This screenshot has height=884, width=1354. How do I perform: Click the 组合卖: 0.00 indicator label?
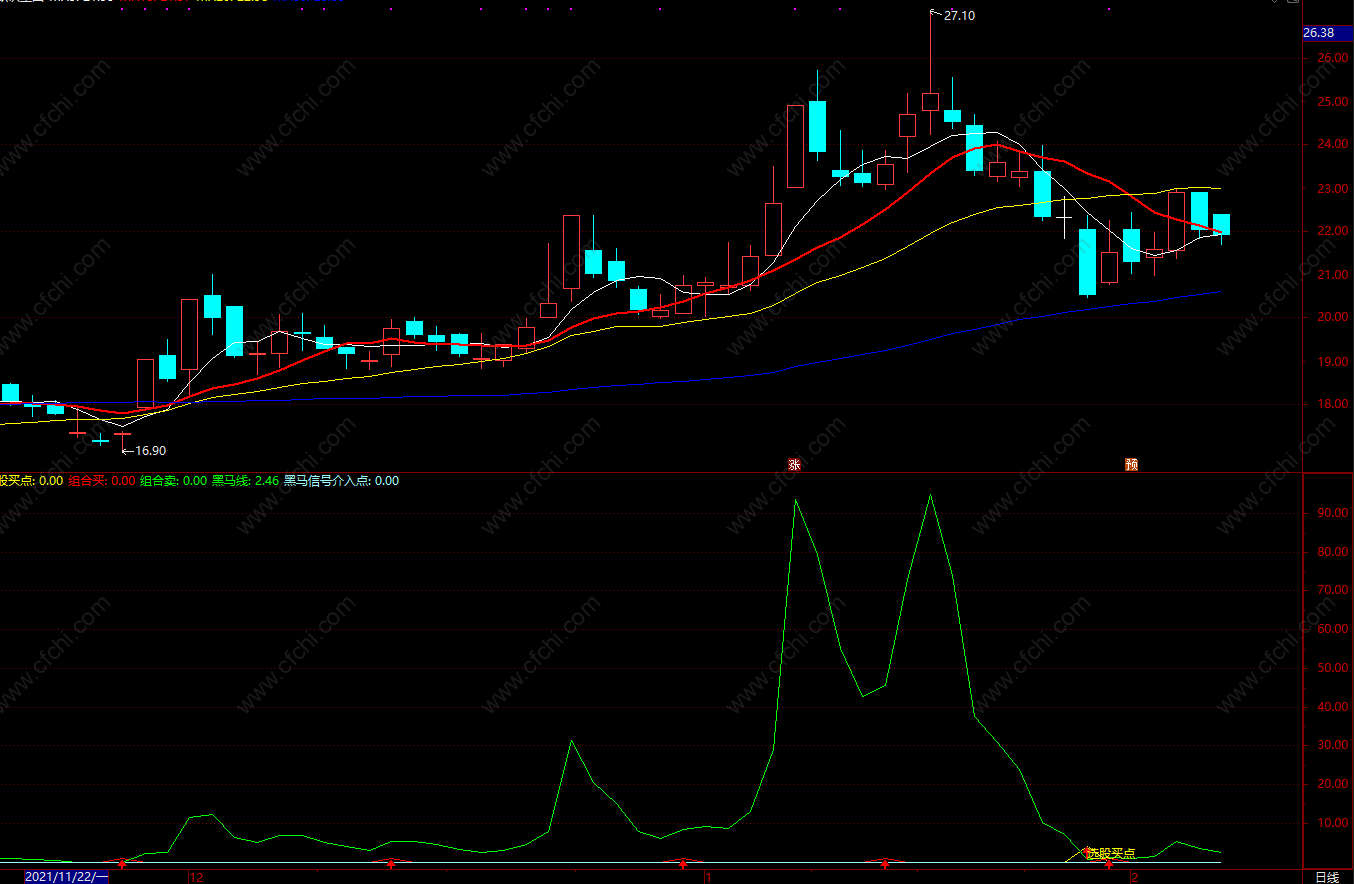pos(173,480)
